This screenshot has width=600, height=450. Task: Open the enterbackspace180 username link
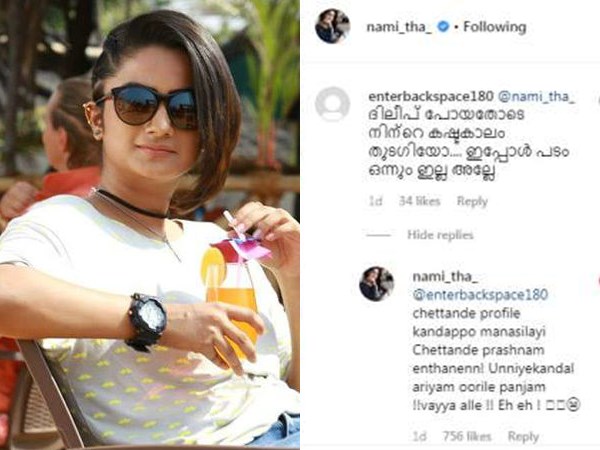tap(430, 96)
